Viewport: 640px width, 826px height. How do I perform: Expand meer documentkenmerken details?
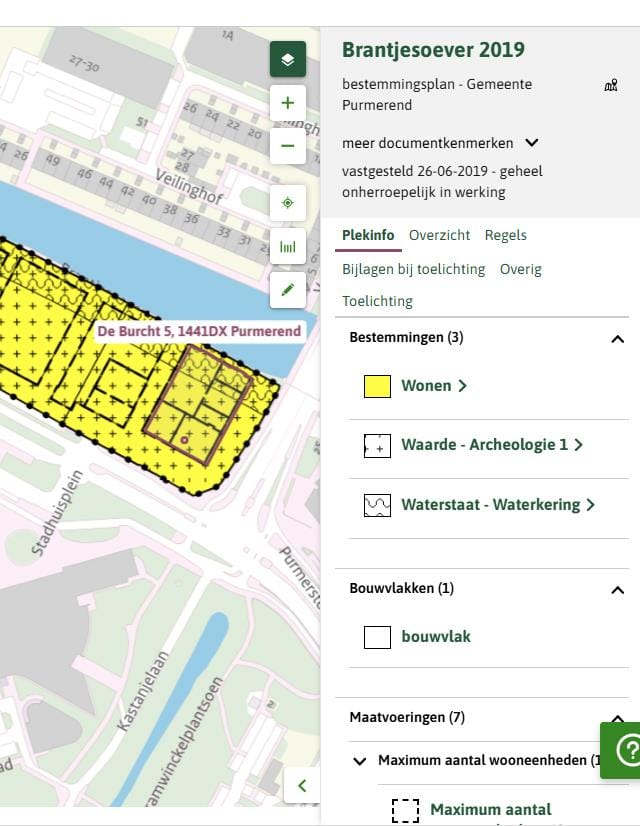tap(532, 143)
